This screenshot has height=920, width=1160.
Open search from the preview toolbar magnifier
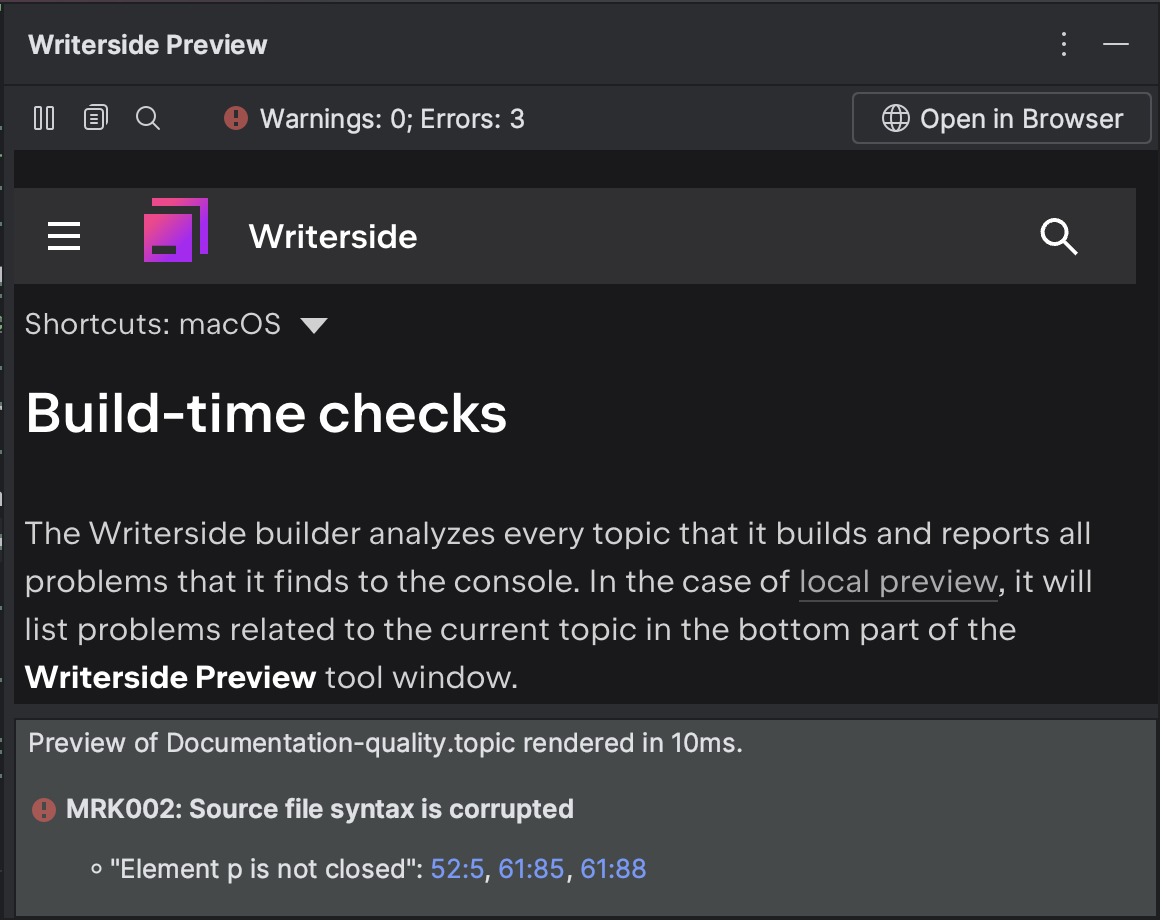pyautogui.click(x=148, y=118)
